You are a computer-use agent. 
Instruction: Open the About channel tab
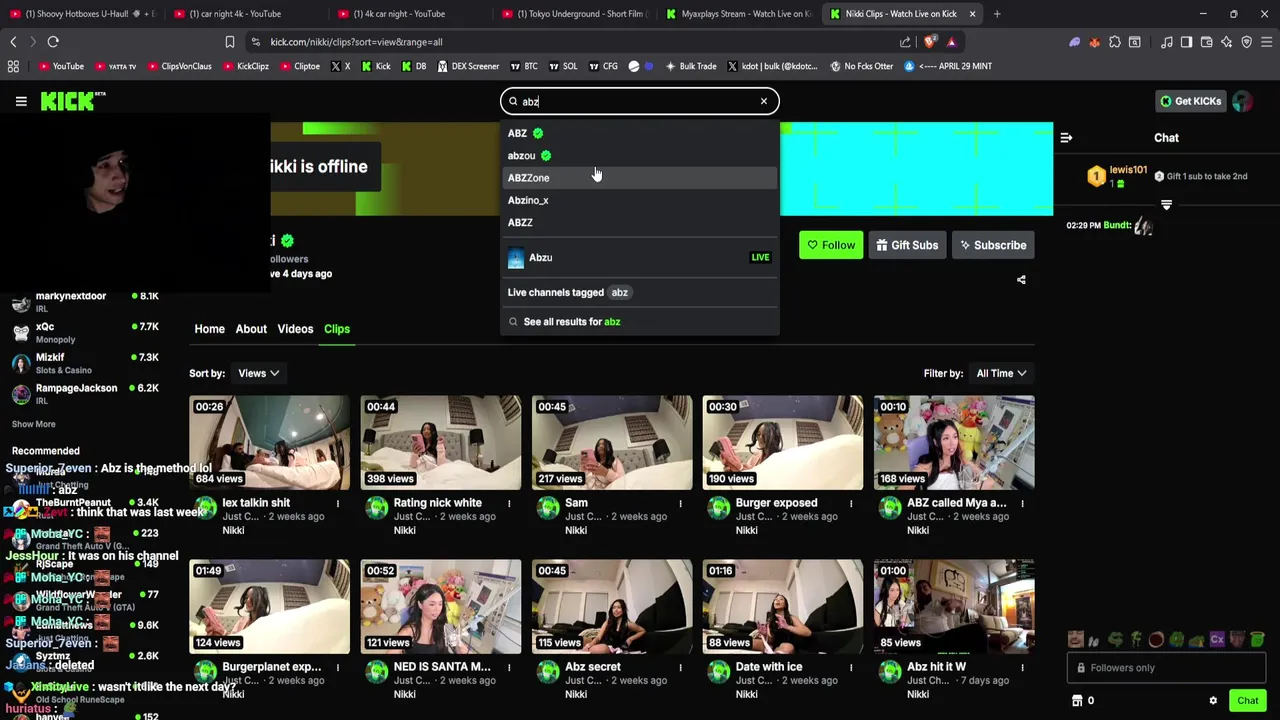click(x=251, y=329)
